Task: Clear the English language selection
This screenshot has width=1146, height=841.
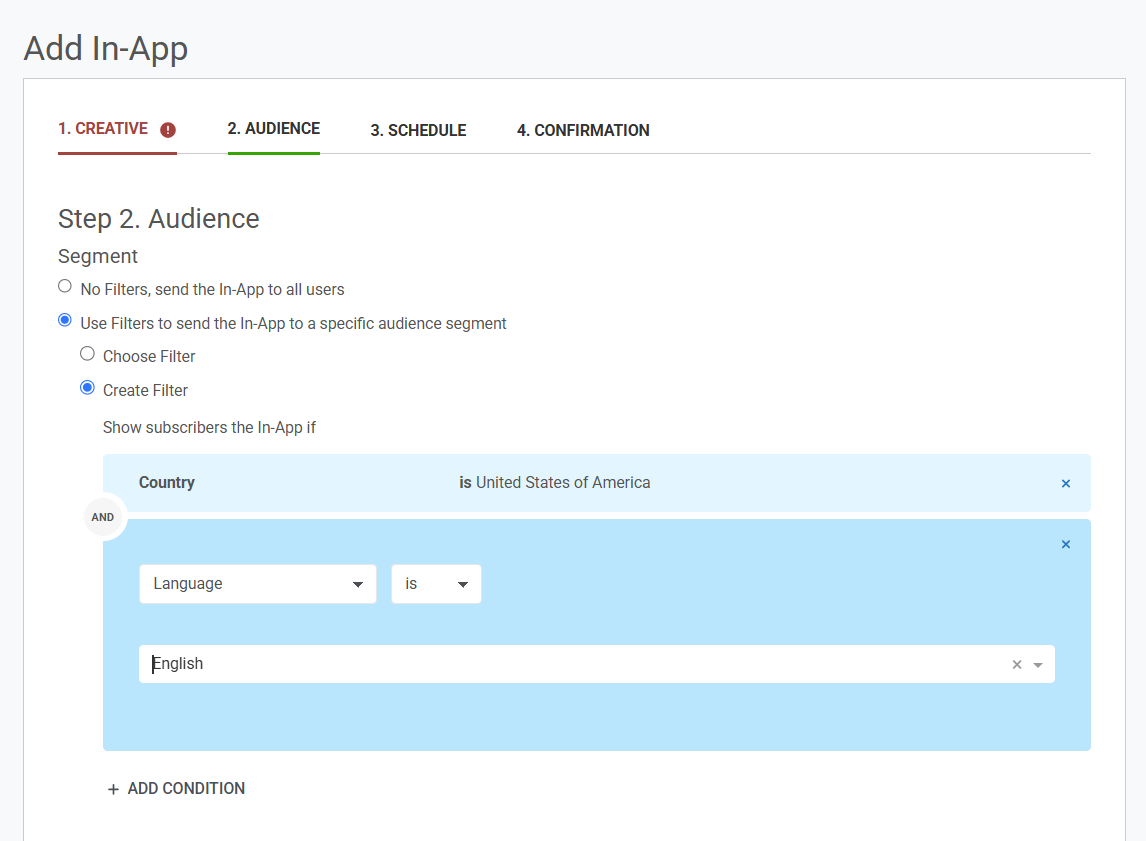Action: [x=1017, y=665]
